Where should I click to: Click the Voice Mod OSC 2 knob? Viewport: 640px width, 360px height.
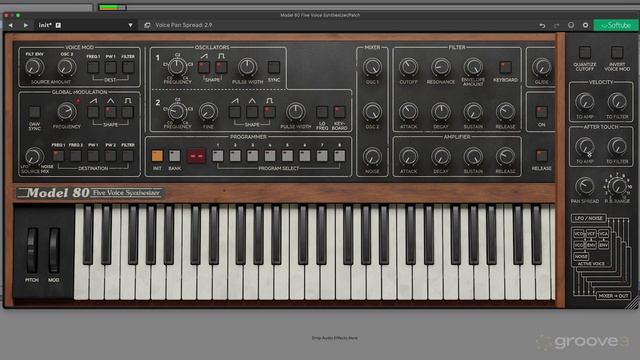pos(67,67)
